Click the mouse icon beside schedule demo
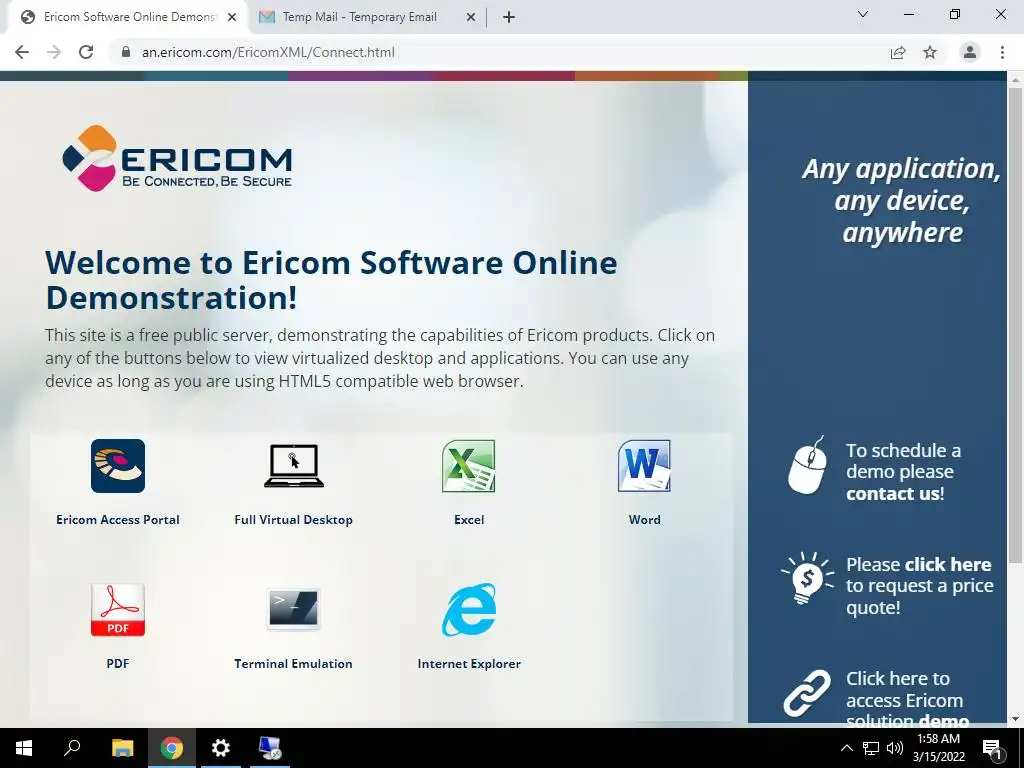1024x768 pixels. pyautogui.click(x=808, y=466)
